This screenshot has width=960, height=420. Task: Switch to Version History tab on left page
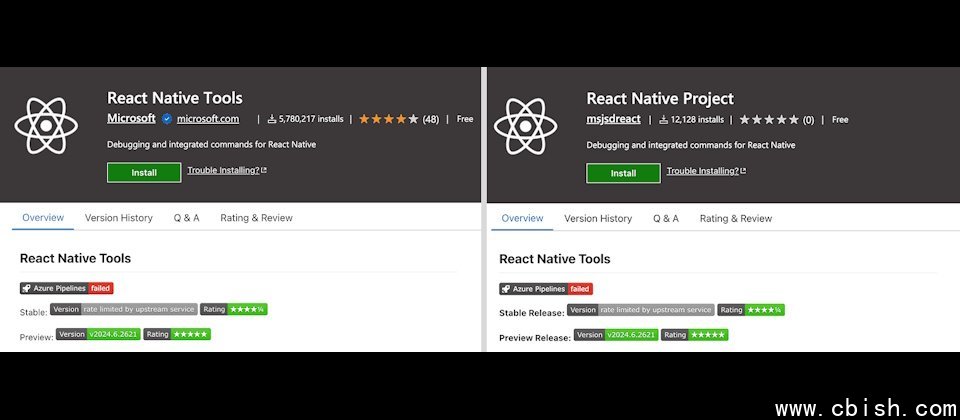[x=119, y=218]
